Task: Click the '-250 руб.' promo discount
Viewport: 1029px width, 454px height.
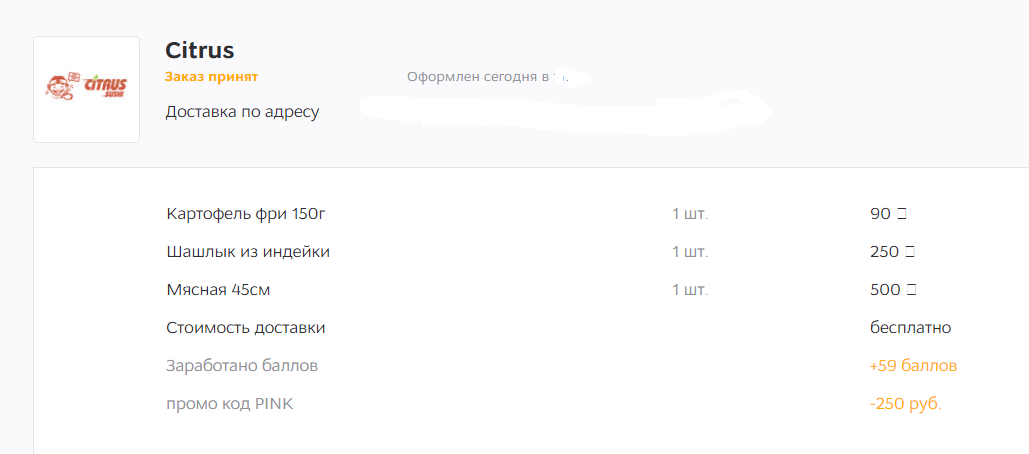Action: (906, 404)
